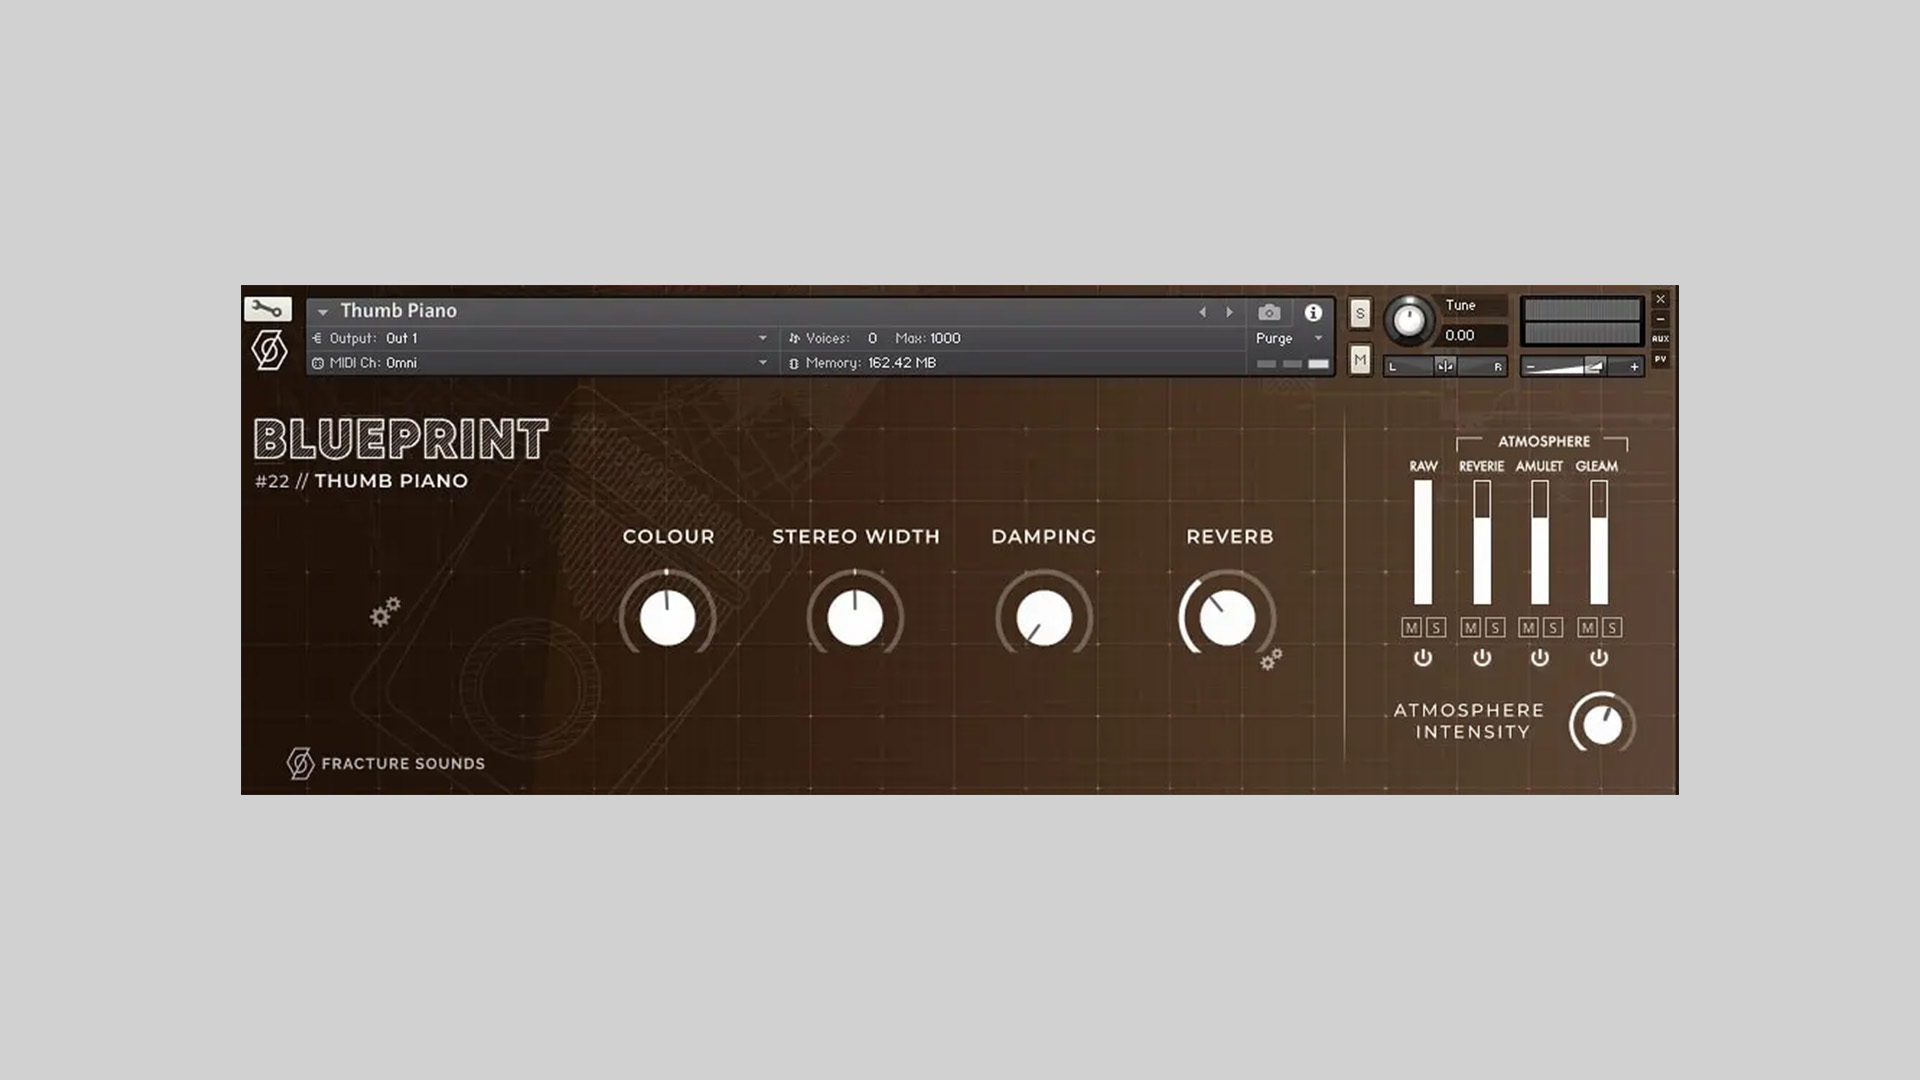Open the MIDI Ch Omni dropdown arrow

(762, 363)
